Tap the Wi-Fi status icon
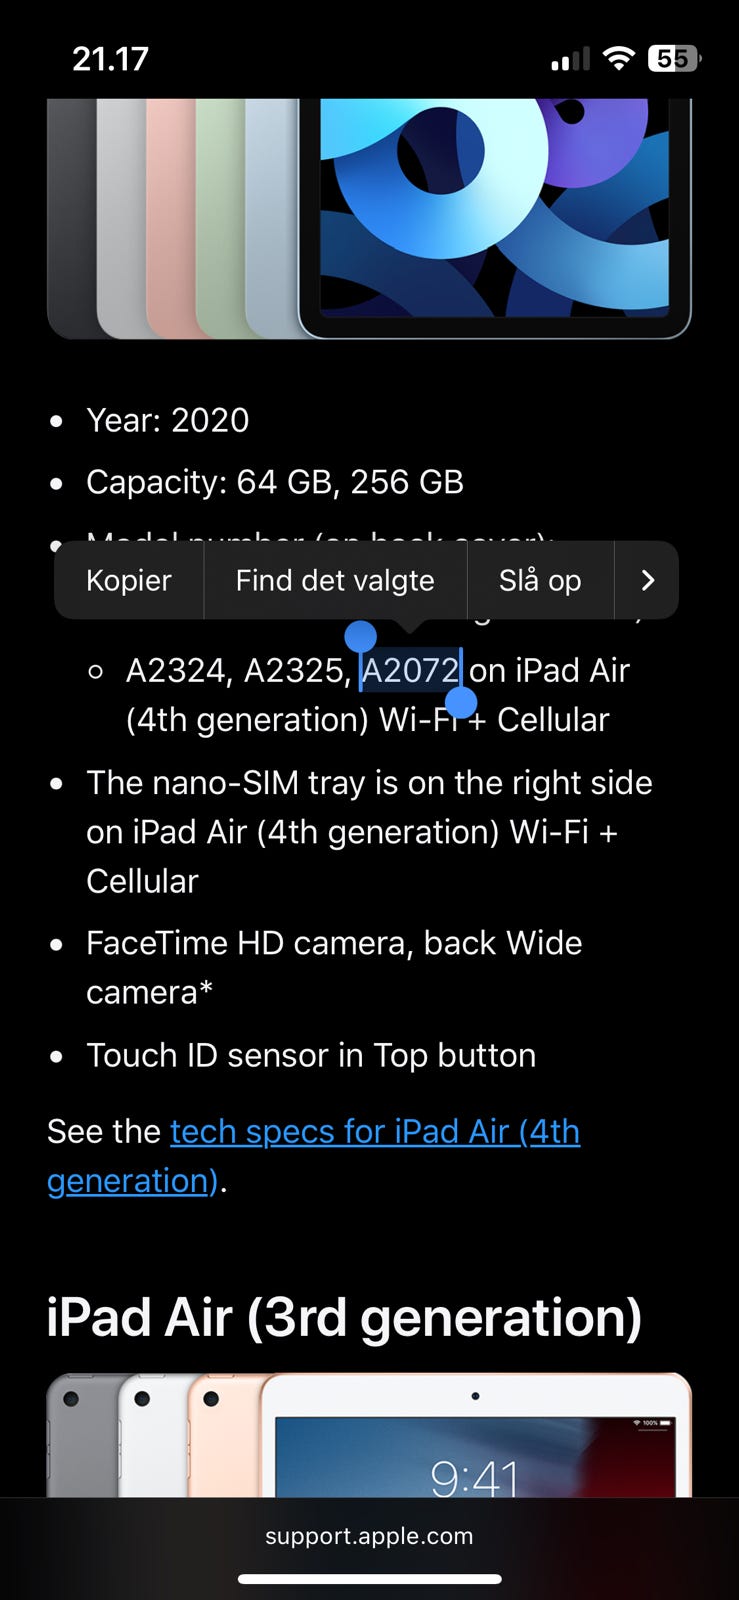This screenshot has width=739, height=1600. coord(620,59)
